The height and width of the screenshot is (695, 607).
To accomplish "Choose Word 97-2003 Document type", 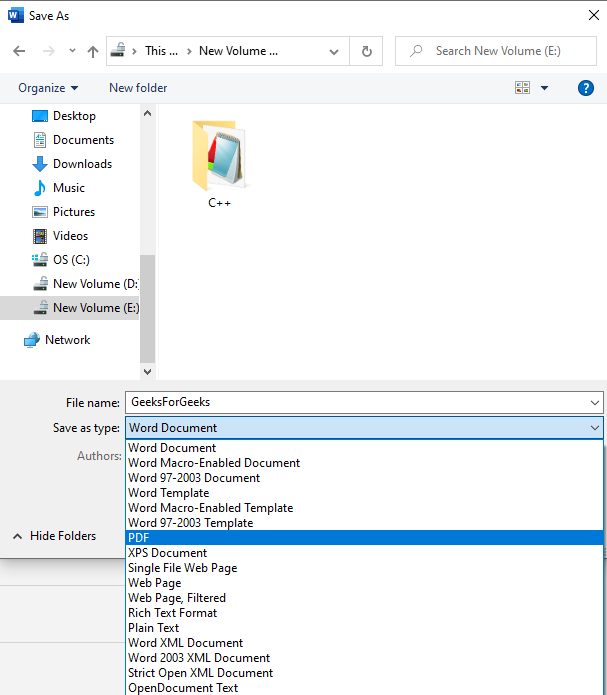I will (364, 478).
